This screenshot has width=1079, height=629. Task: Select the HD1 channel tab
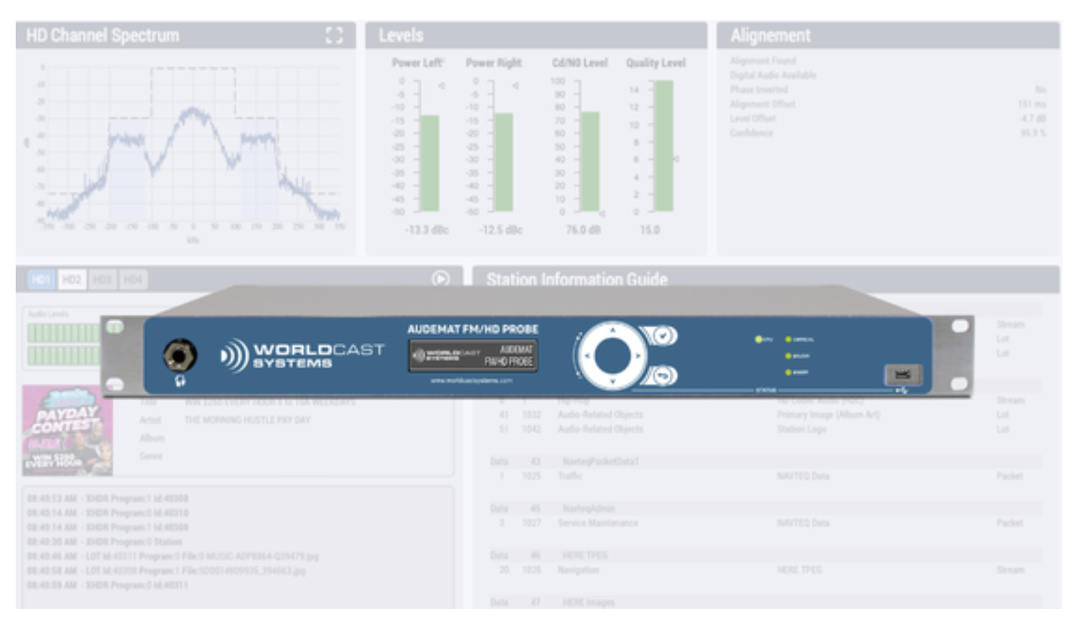[42, 280]
